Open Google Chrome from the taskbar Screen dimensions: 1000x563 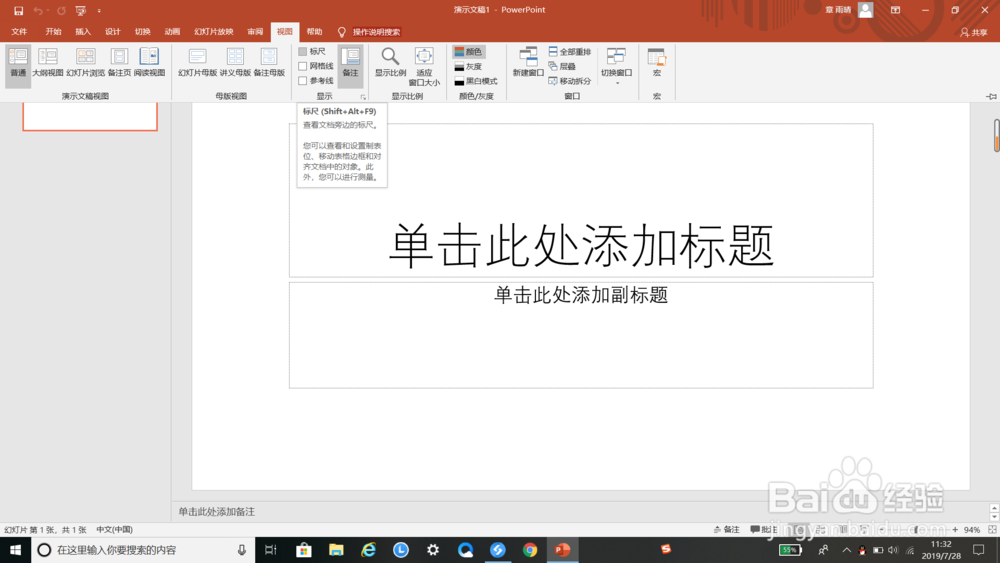point(529,550)
